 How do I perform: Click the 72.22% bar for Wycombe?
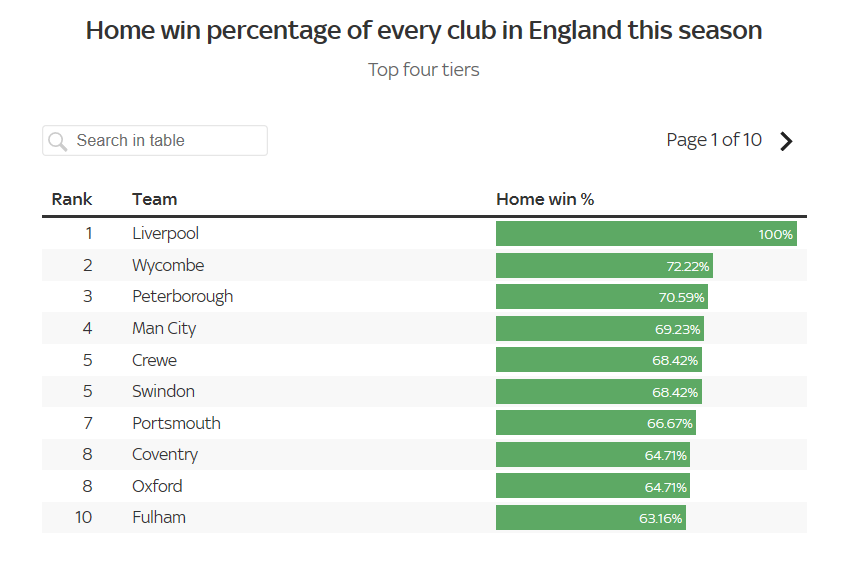point(604,266)
